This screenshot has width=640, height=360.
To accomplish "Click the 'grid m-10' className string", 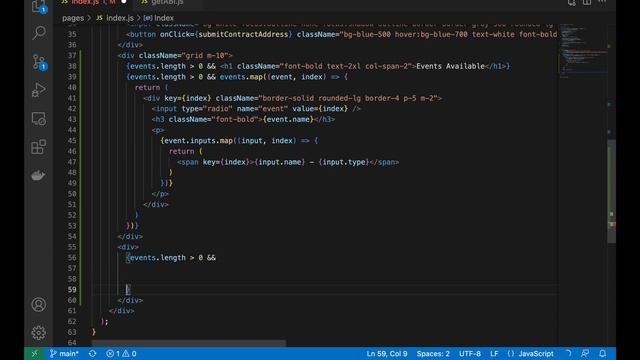I will click(x=204, y=56).
